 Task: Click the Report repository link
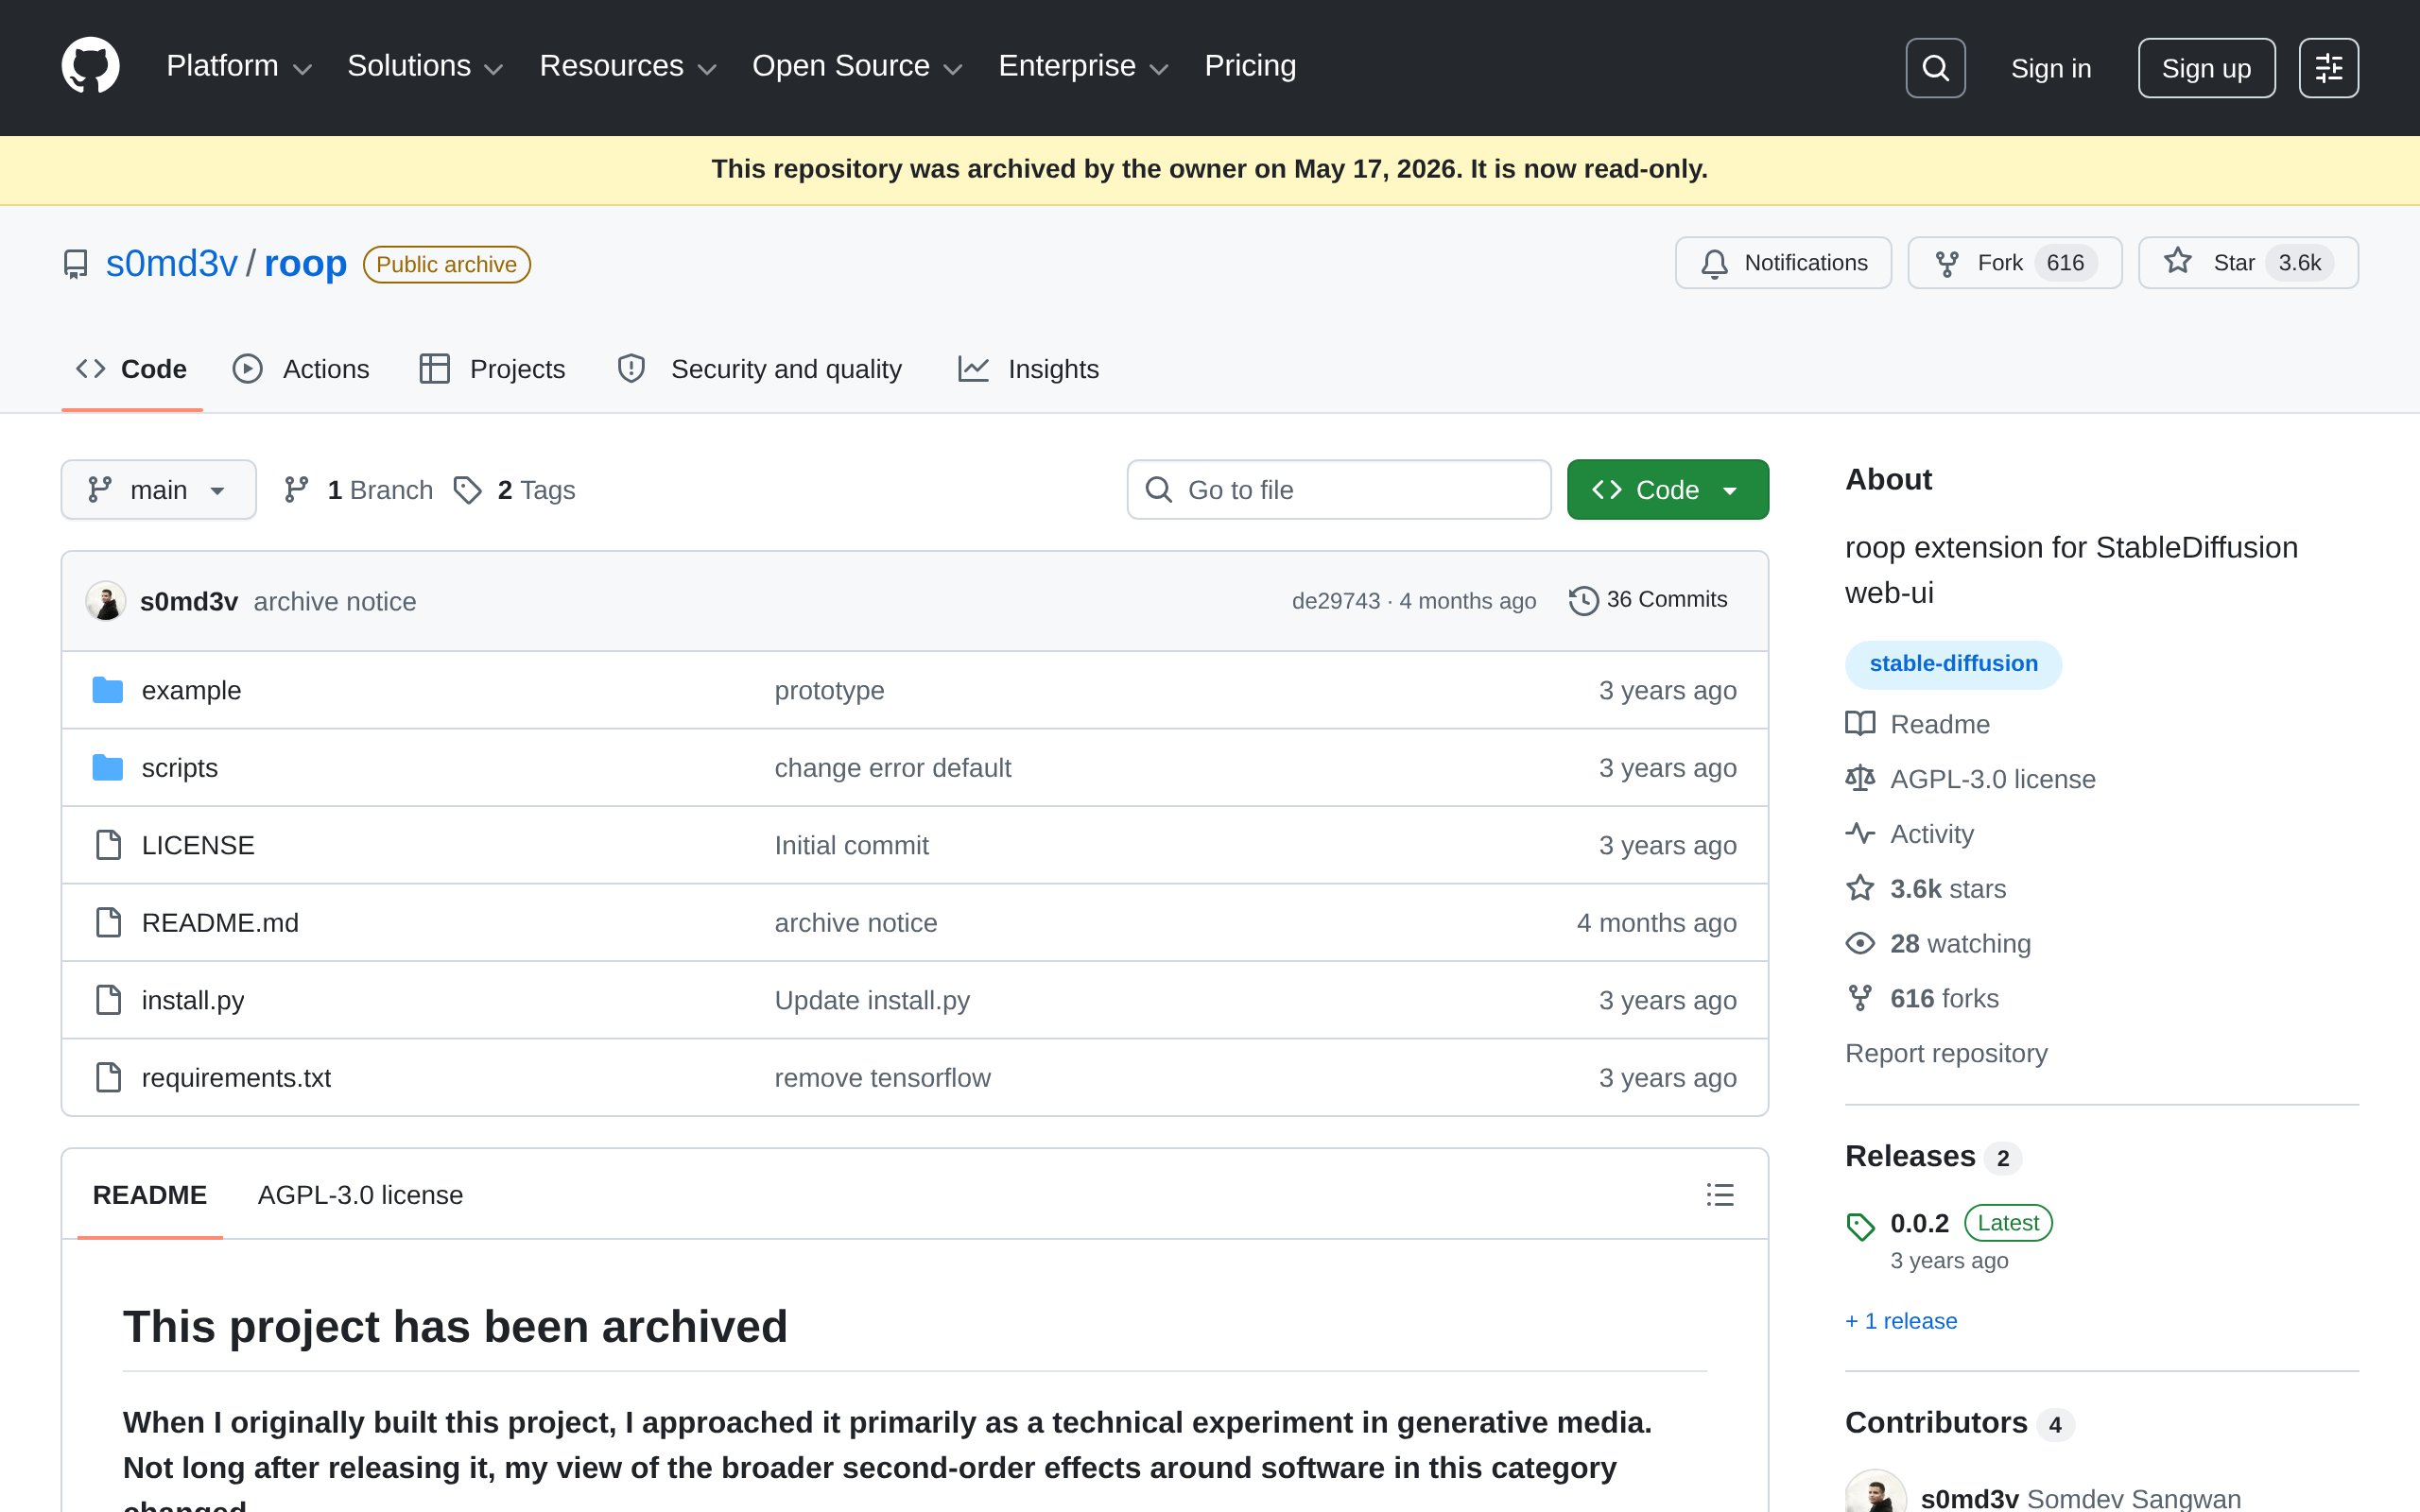[x=1946, y=1053]
